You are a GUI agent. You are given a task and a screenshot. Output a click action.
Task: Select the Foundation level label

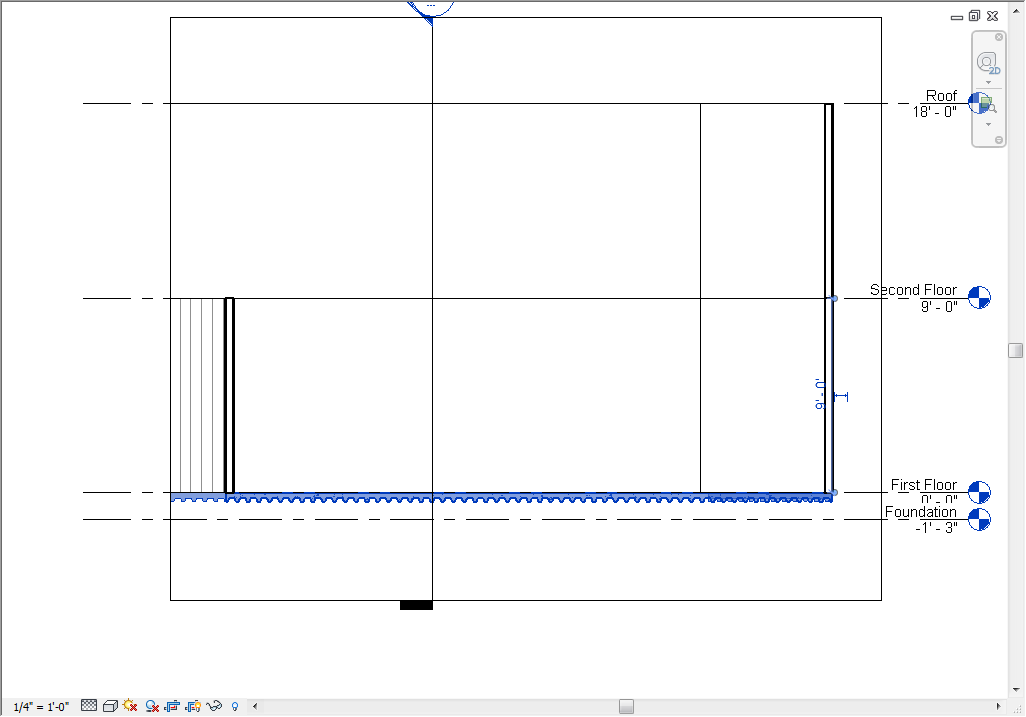(x=921, y=512)
